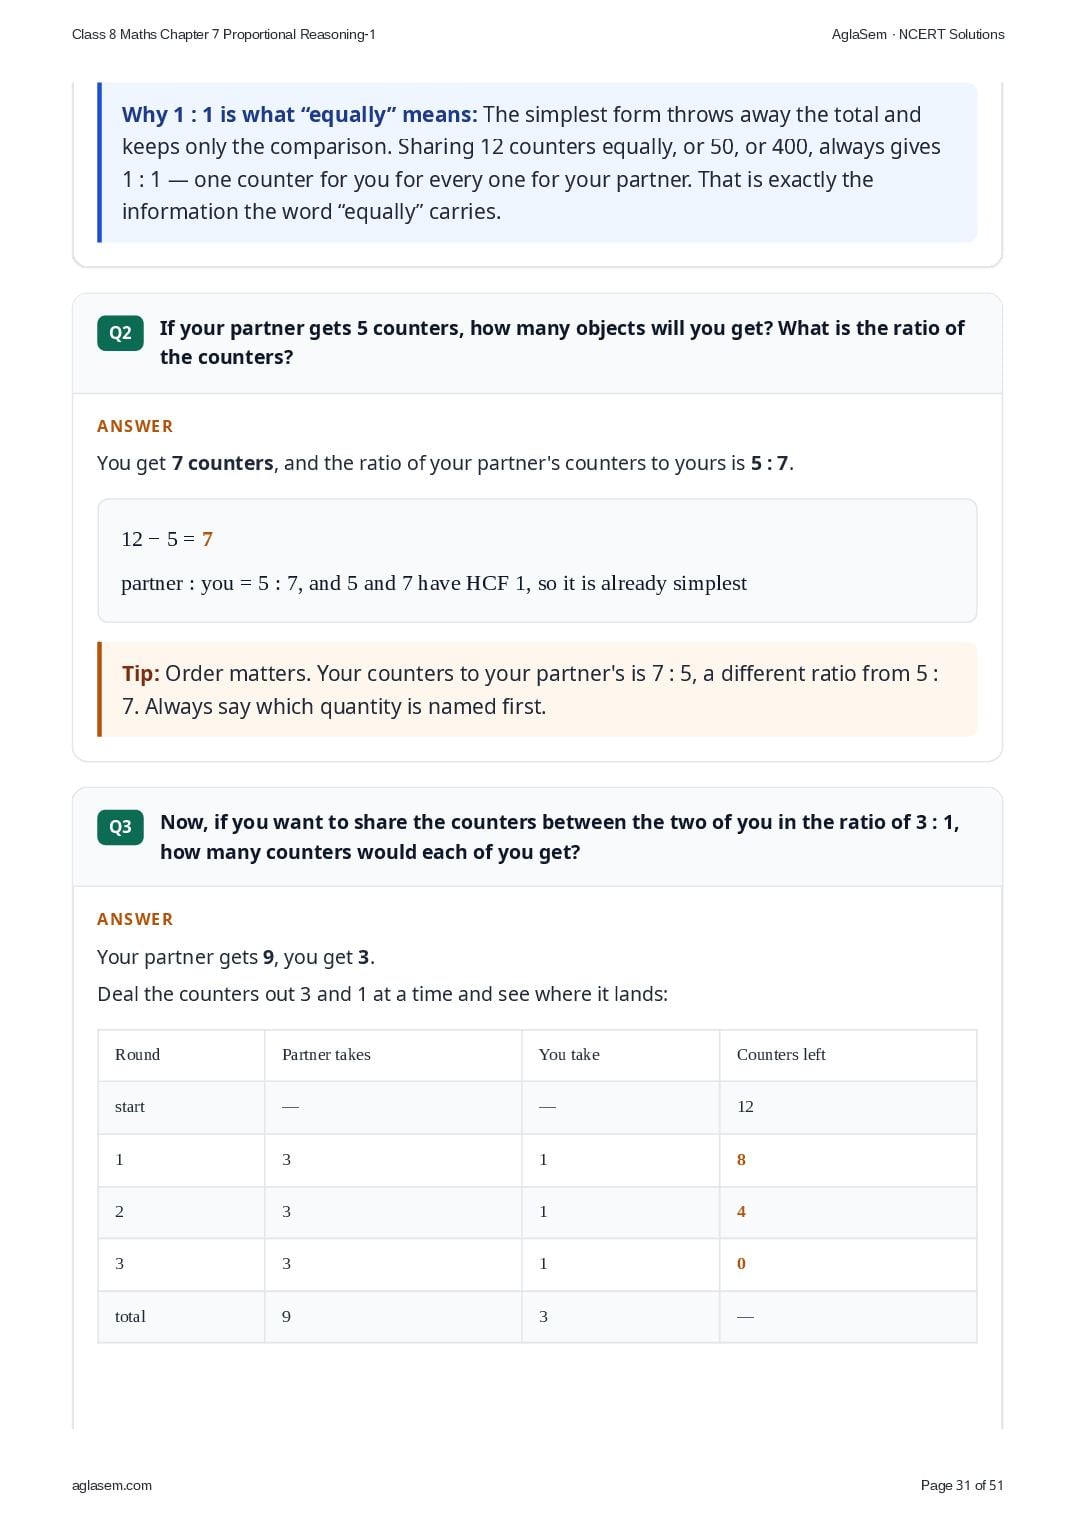Click the Page 31 of 51 footer text
Image resolution: width=1076 pixels, height=1522 pixels.
962,1485
